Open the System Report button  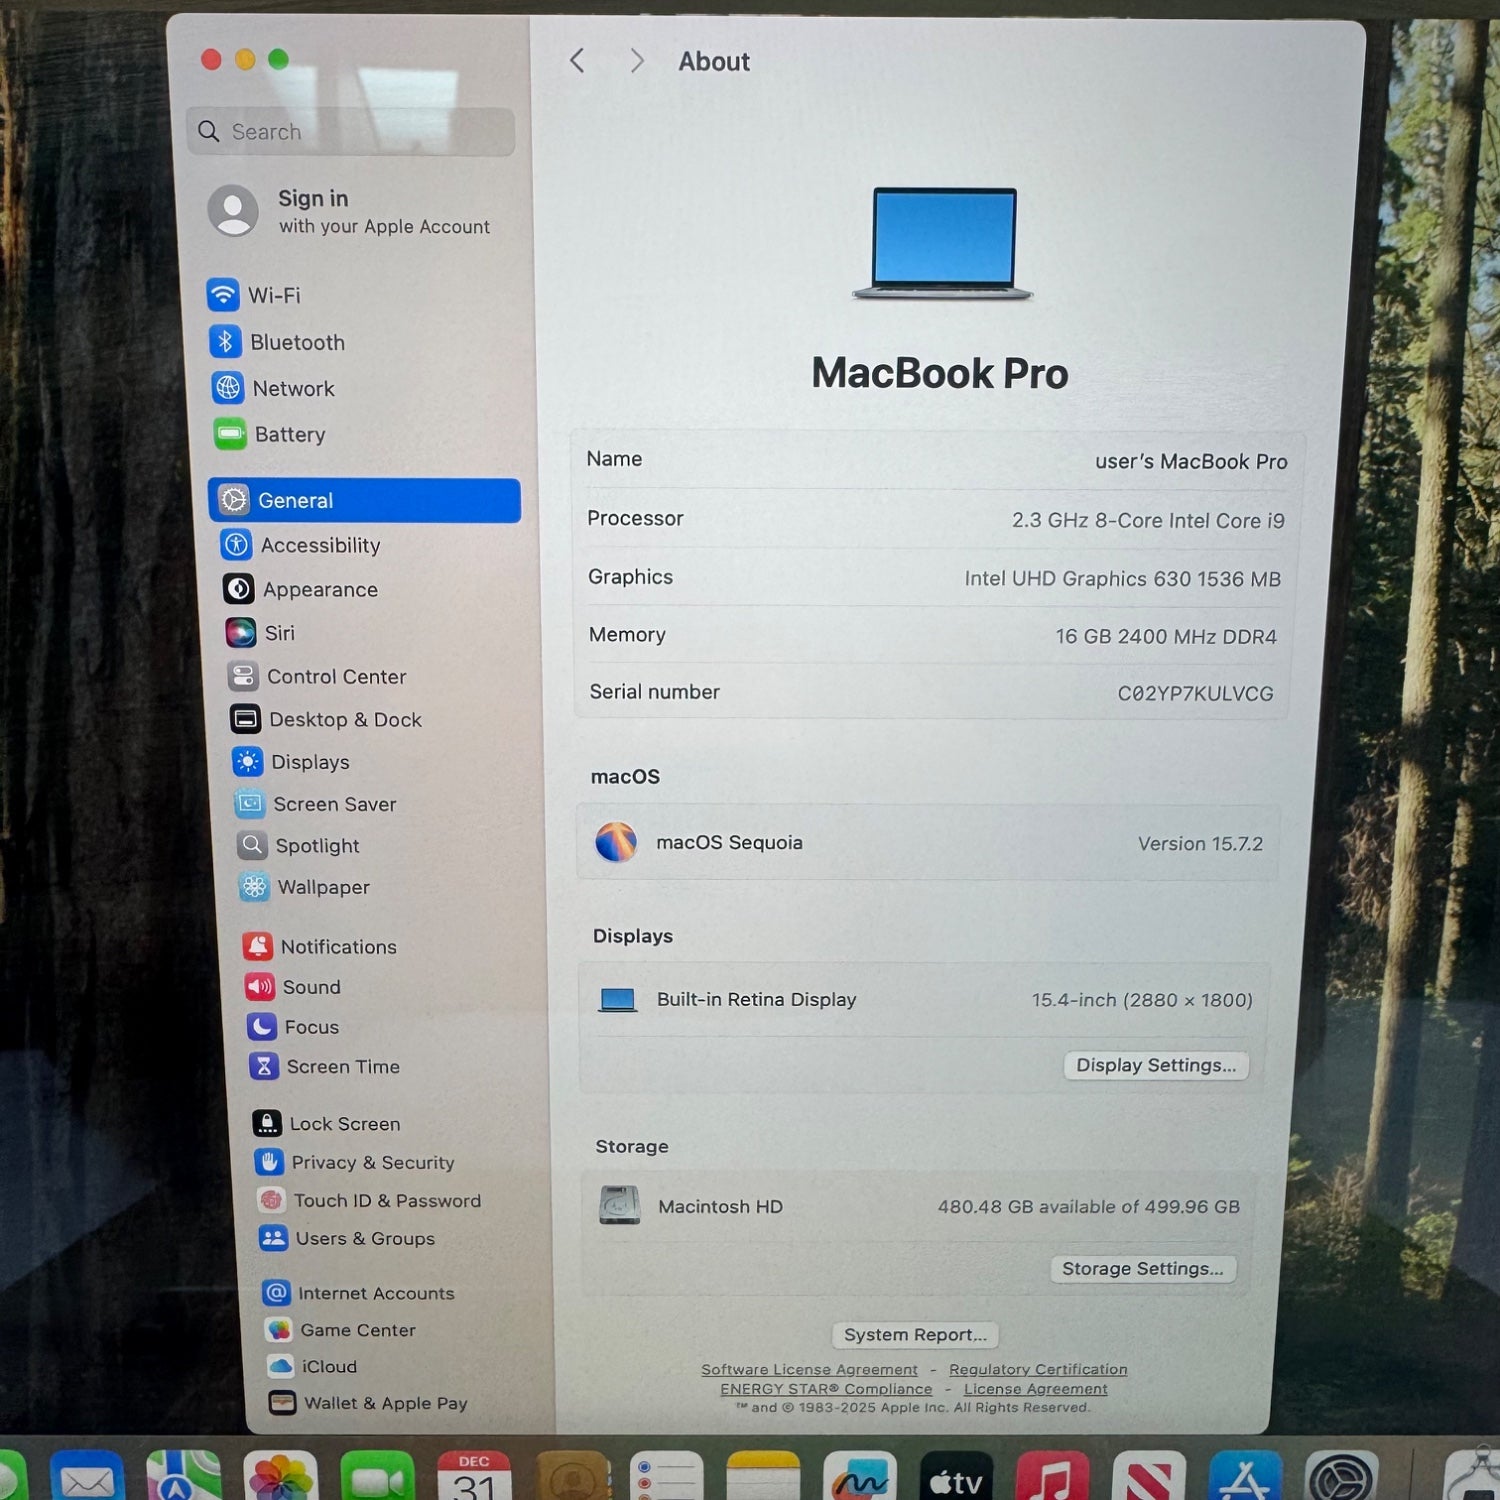coord(914,1335)
